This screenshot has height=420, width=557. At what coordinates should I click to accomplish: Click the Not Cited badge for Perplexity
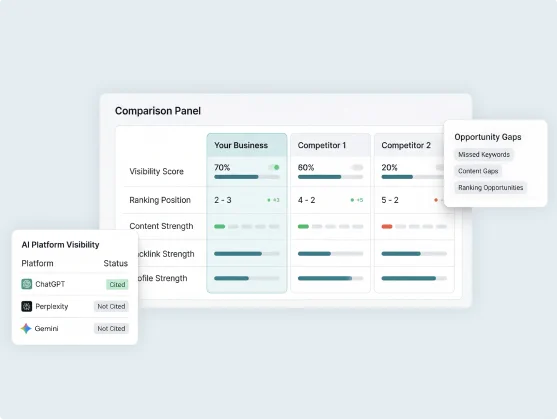click(111, 306)
